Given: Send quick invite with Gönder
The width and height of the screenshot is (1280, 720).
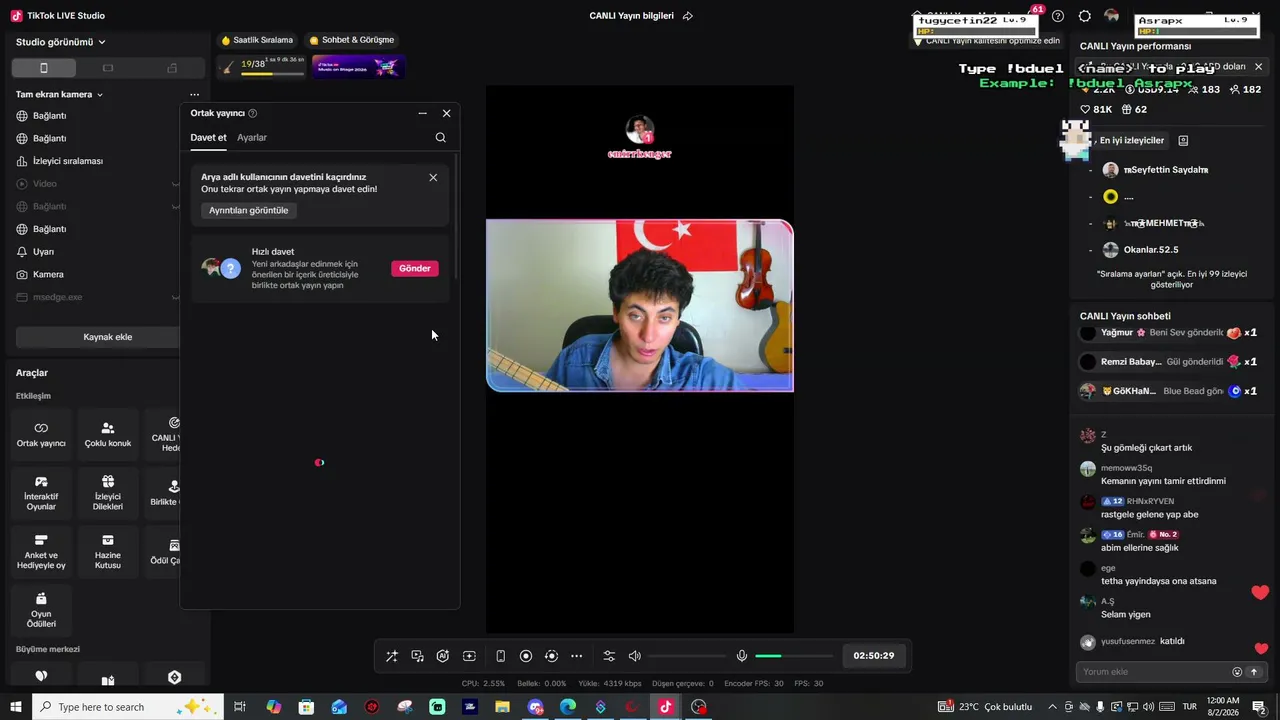Looking at the screenshot, I should (x=415, y=268).
